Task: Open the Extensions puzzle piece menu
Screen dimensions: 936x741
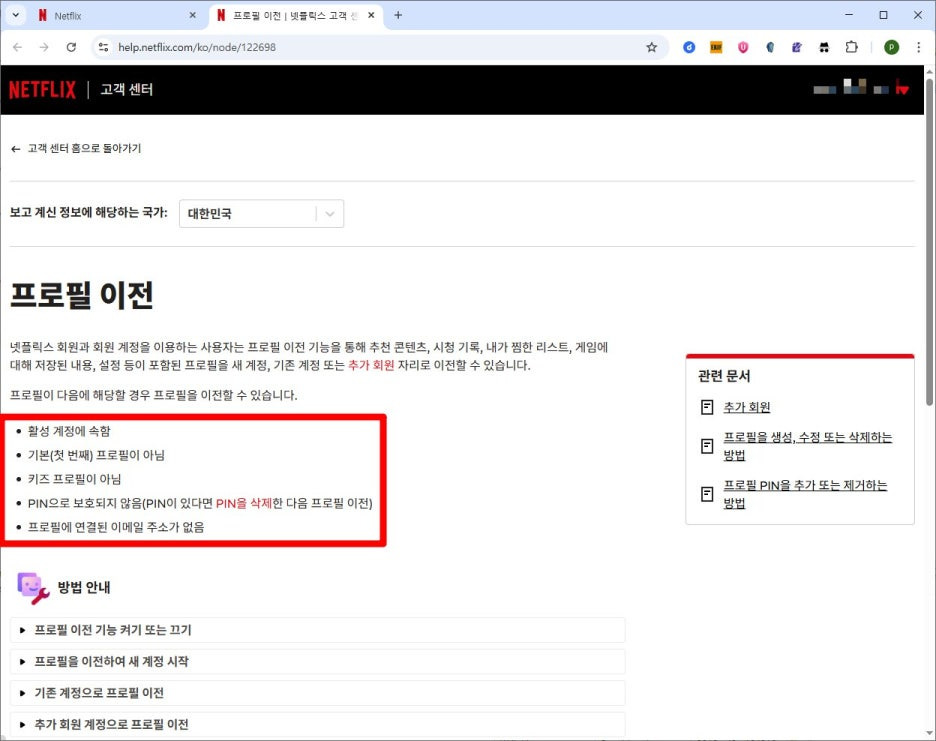Action: coord(851,47)
